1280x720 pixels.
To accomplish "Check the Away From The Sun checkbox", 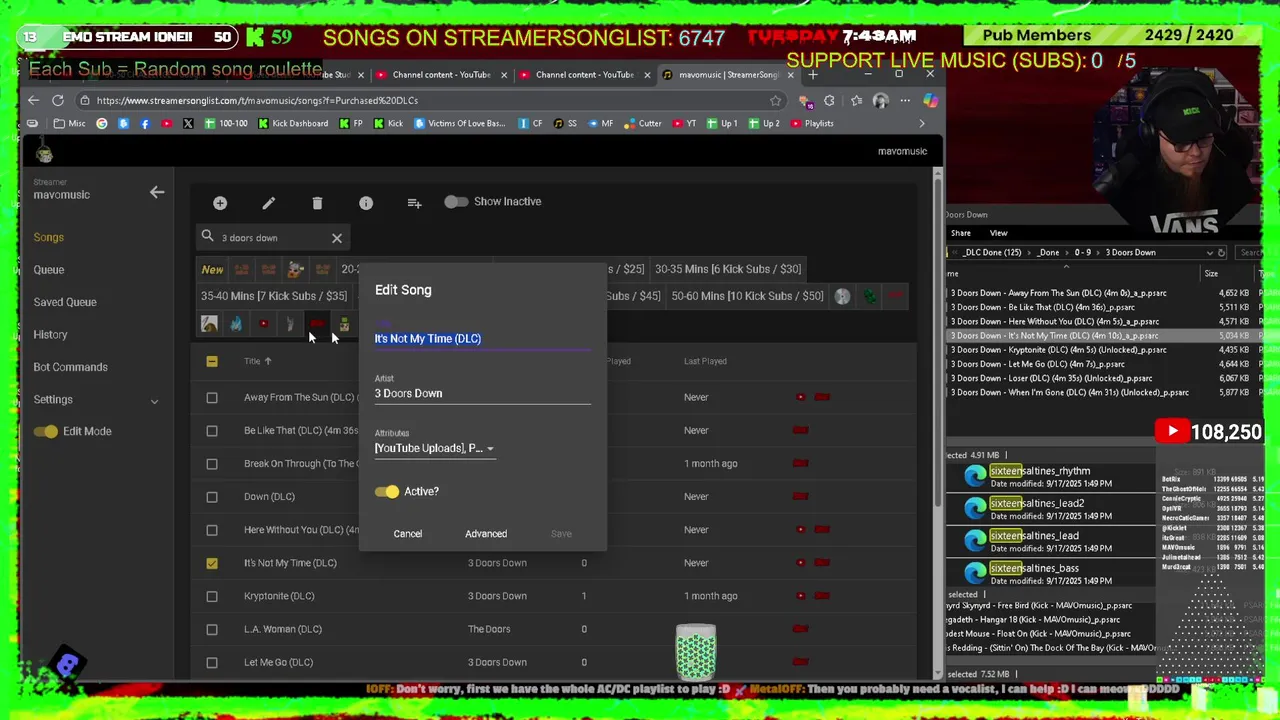I will 212,398.
